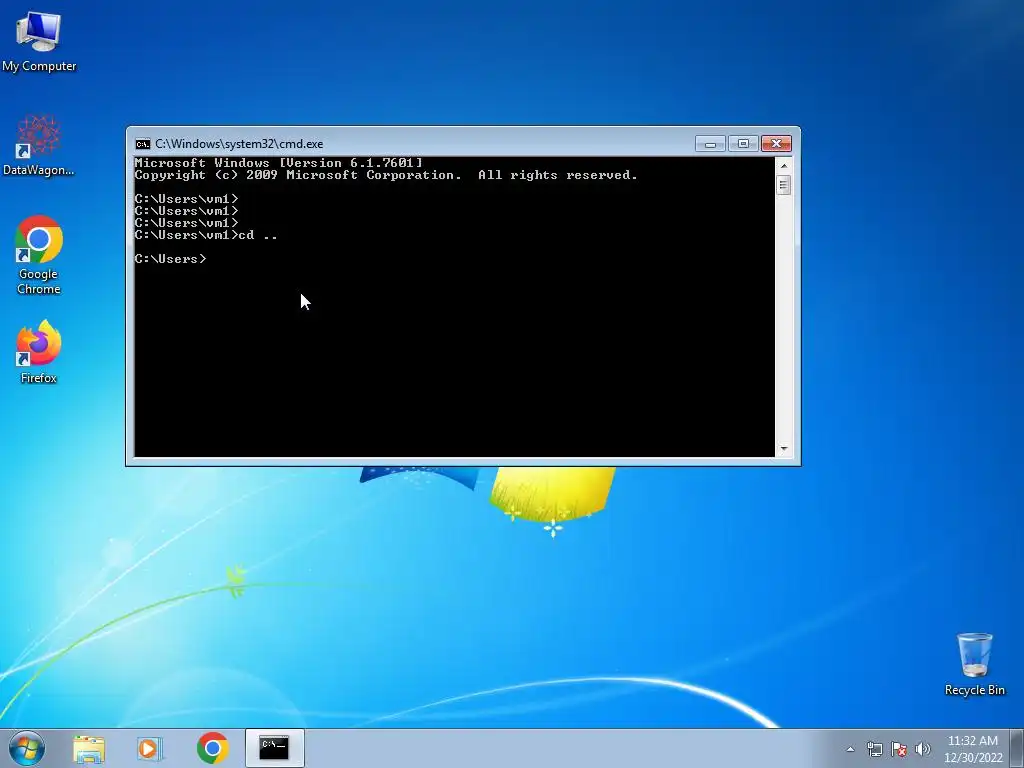Screen dimensions: 1024x768
Task: Minimize the cmd.exe window
Action: pos(710,144)
